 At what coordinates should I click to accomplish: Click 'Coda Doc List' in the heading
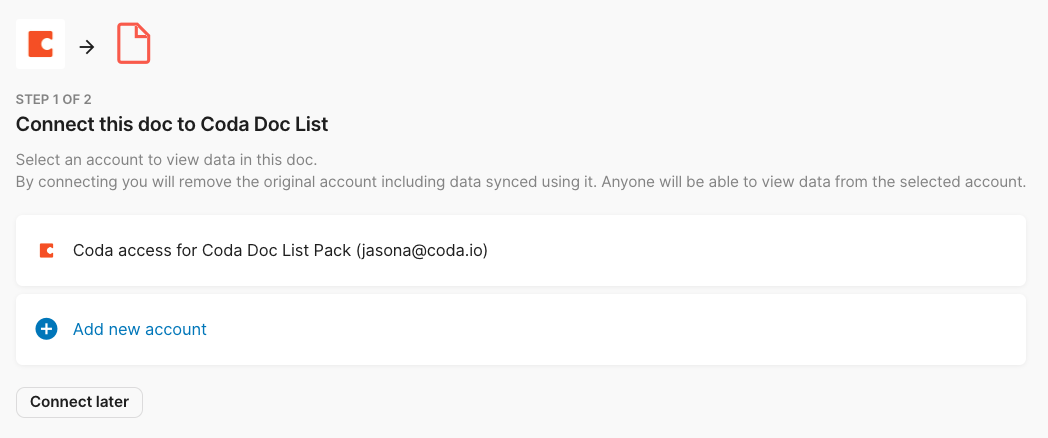point(264,125)
